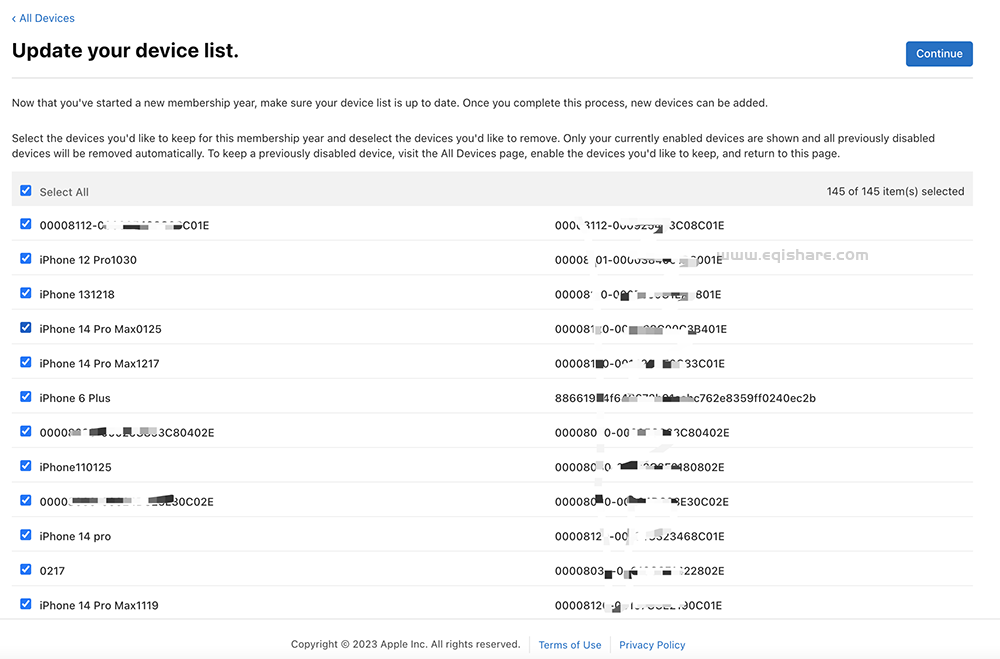
Task: Uncheck iPhone 14 Pro Max0125 checkbox
Action: coord(26,328)
